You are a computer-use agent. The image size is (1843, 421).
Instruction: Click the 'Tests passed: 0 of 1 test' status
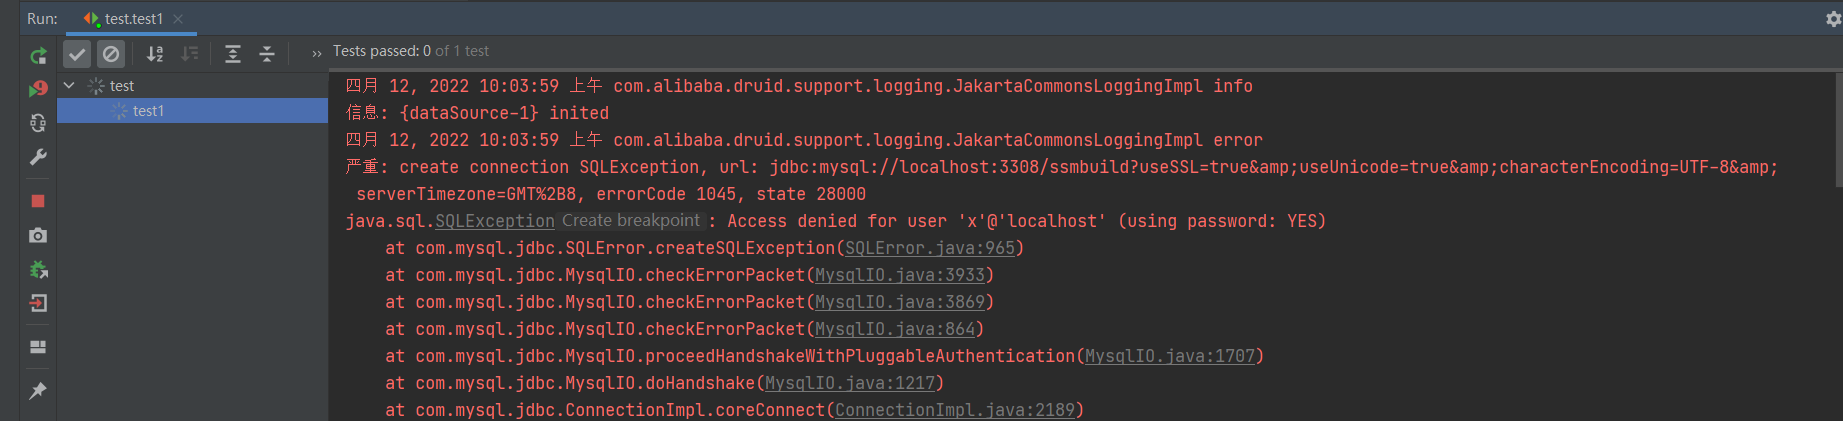click(x=411, y=51)
